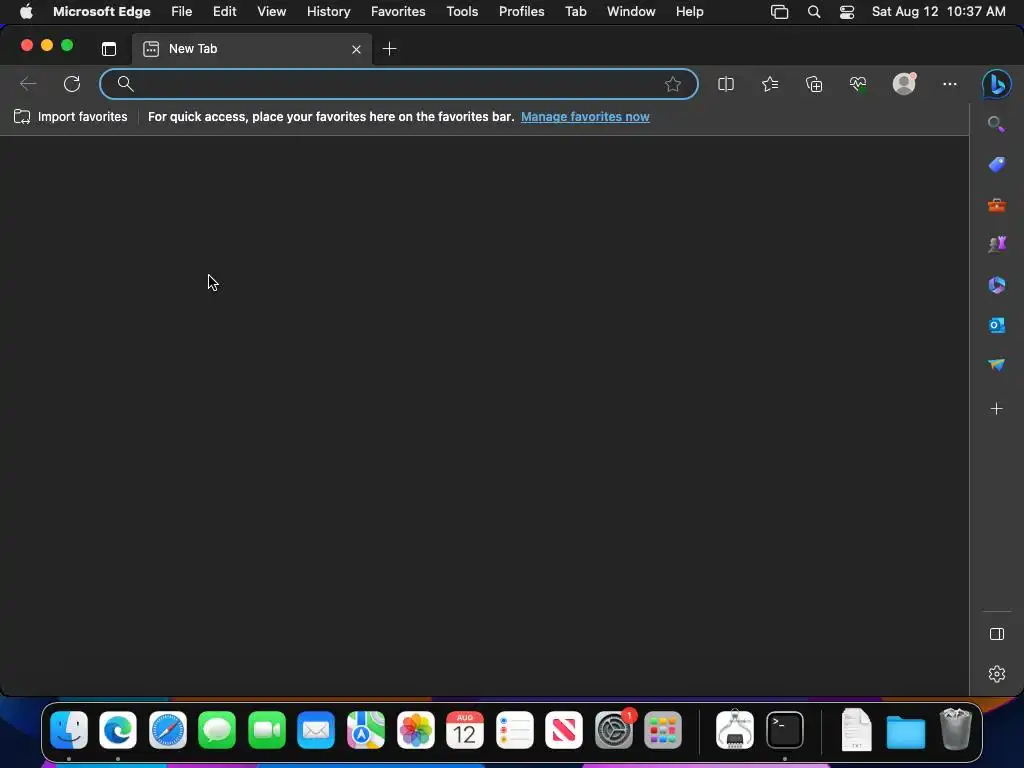
Task: Close the New Tab tab
Action: click(x=356, y=49)
